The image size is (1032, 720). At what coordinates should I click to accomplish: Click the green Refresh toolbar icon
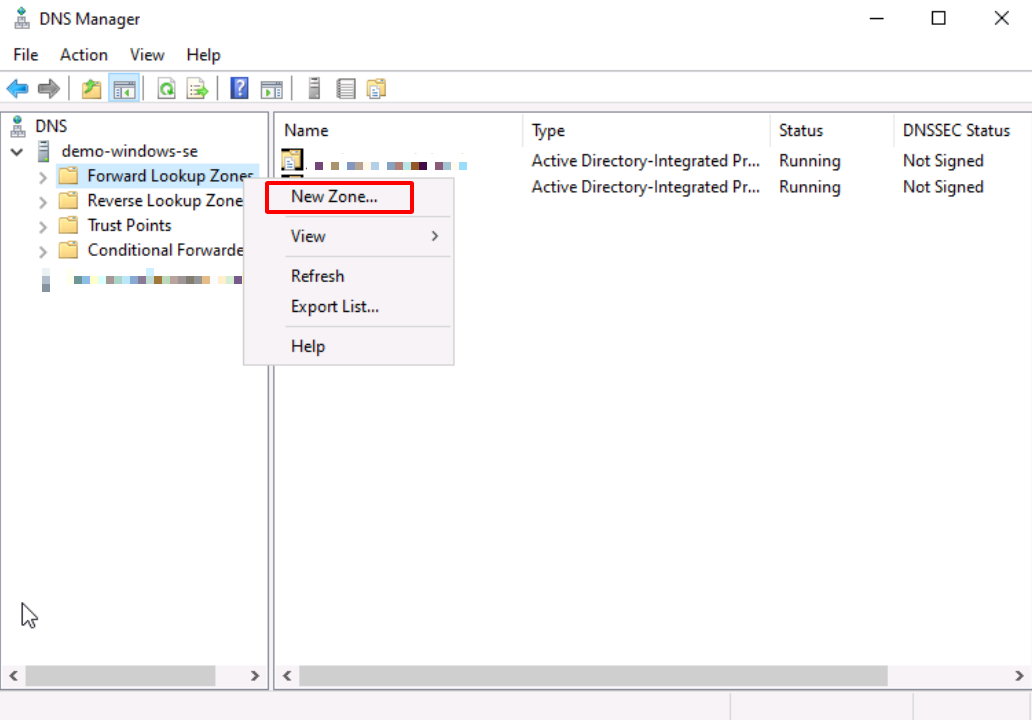[x=166, y=89]
